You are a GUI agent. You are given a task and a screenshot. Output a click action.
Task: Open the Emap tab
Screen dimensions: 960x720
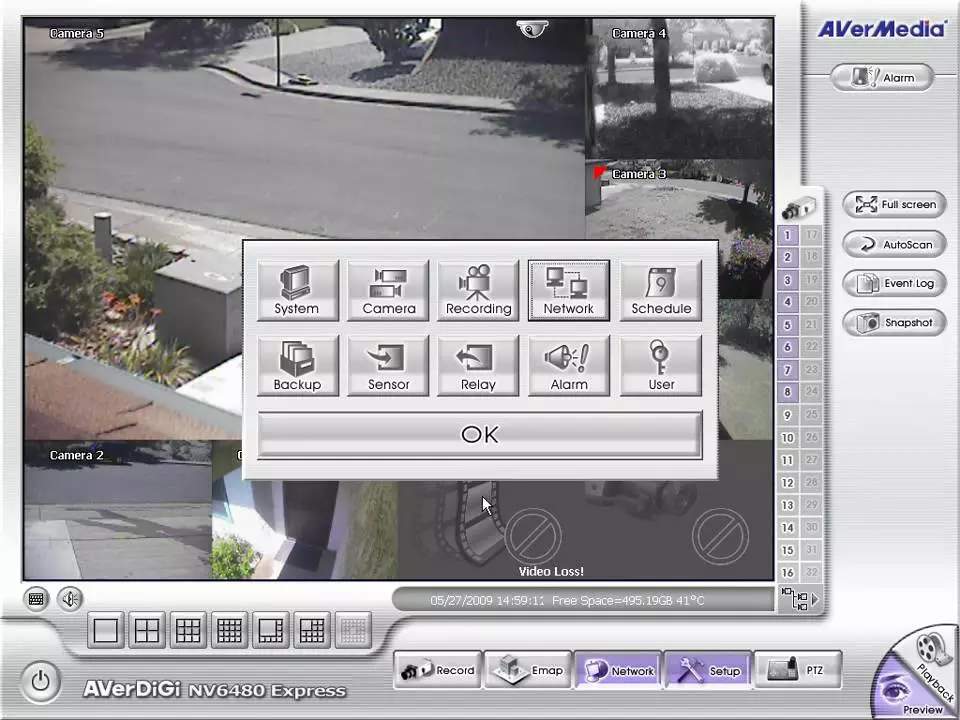pos(528,670)
